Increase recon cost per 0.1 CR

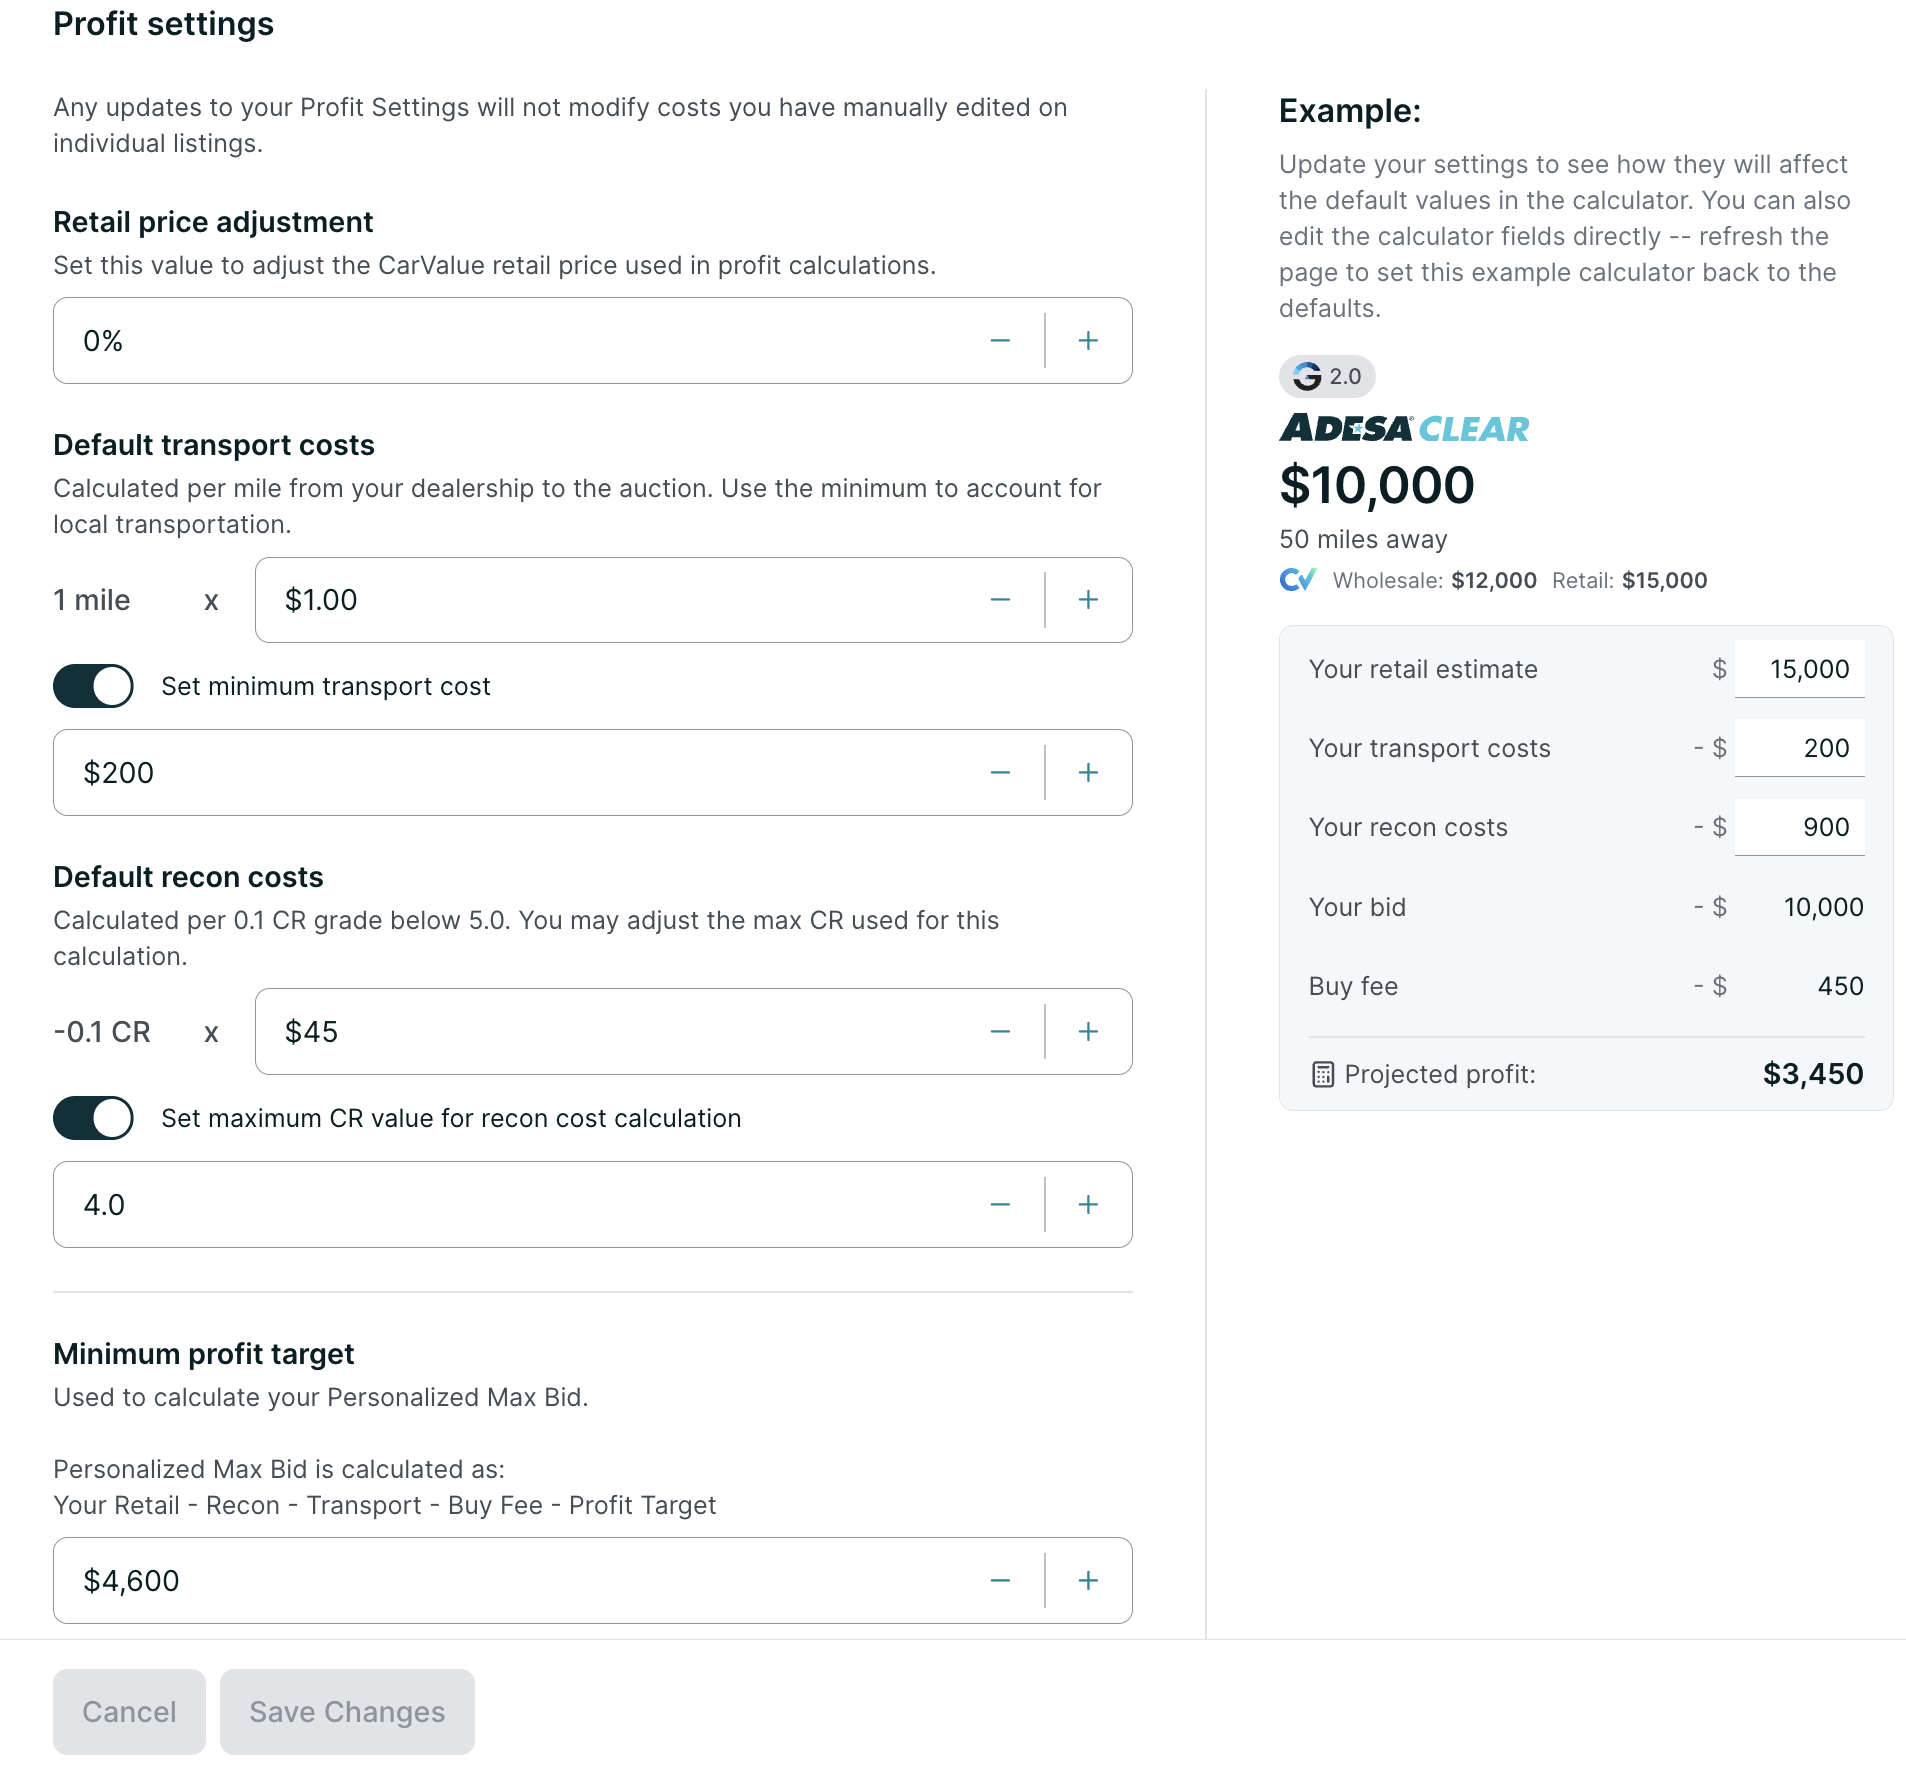pyautogui.click(x=1088, y=1032)
